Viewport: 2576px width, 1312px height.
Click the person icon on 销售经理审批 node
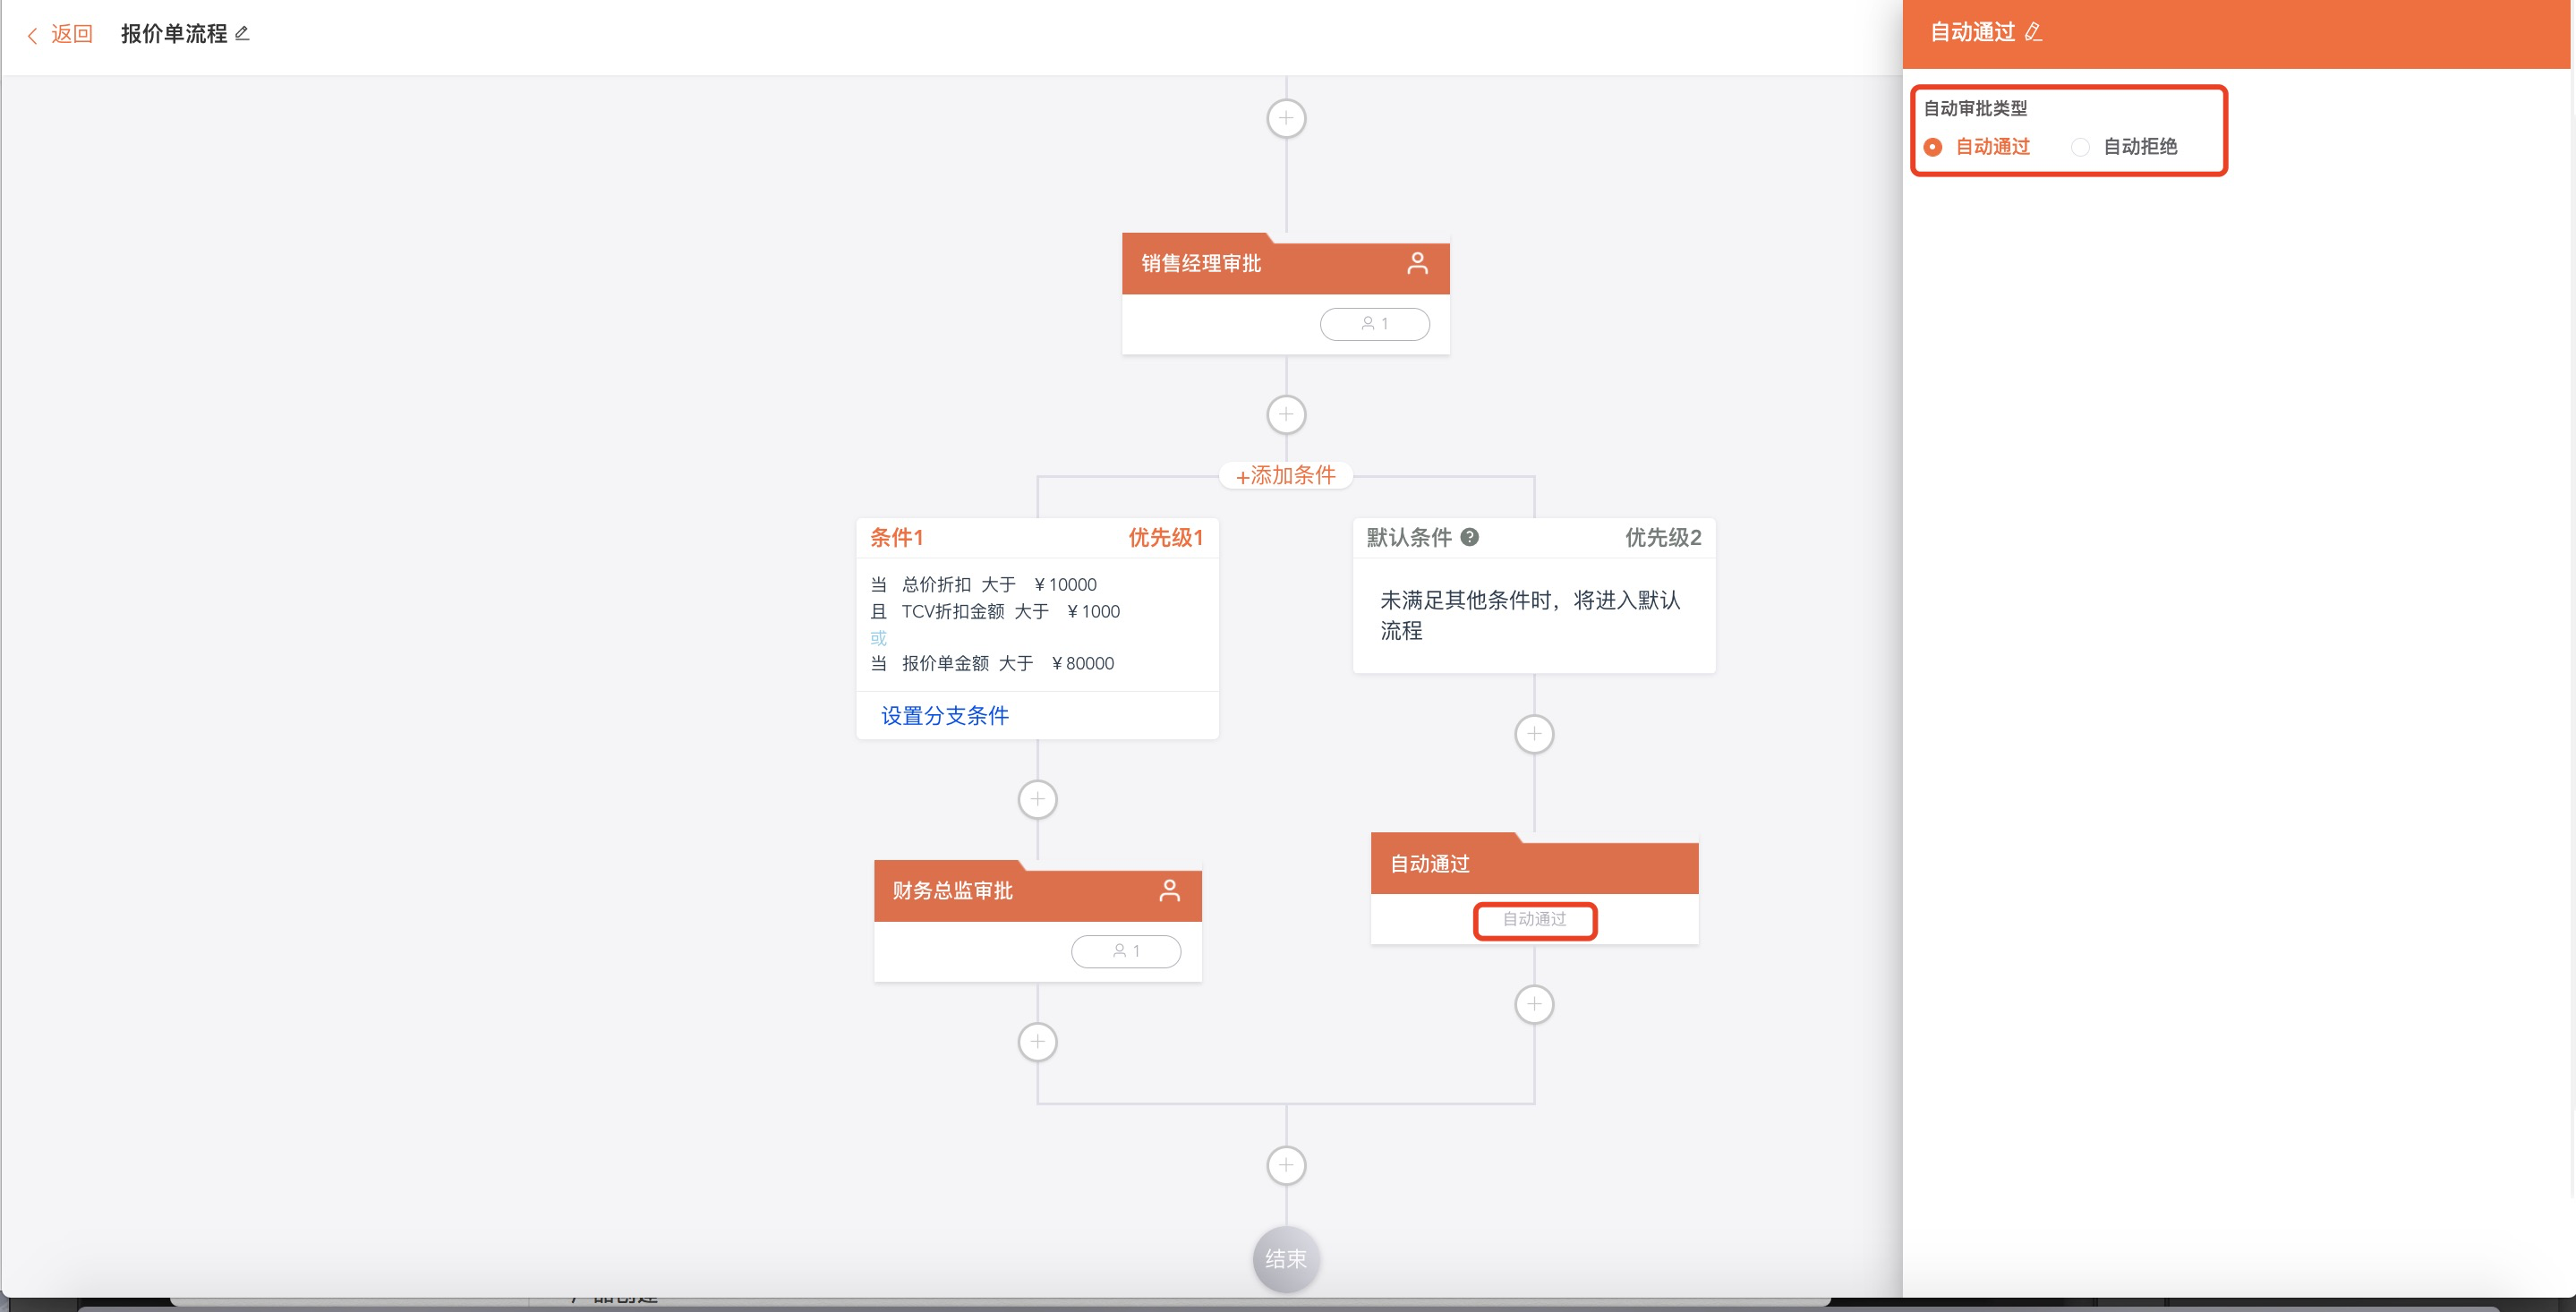[1417, 264]
